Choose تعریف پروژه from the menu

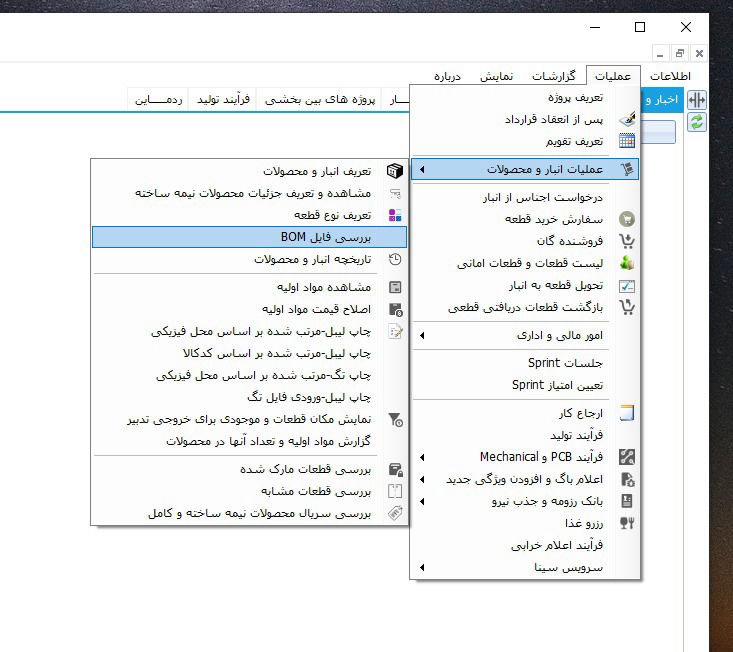pyautogui.click(x=525, y=97)
